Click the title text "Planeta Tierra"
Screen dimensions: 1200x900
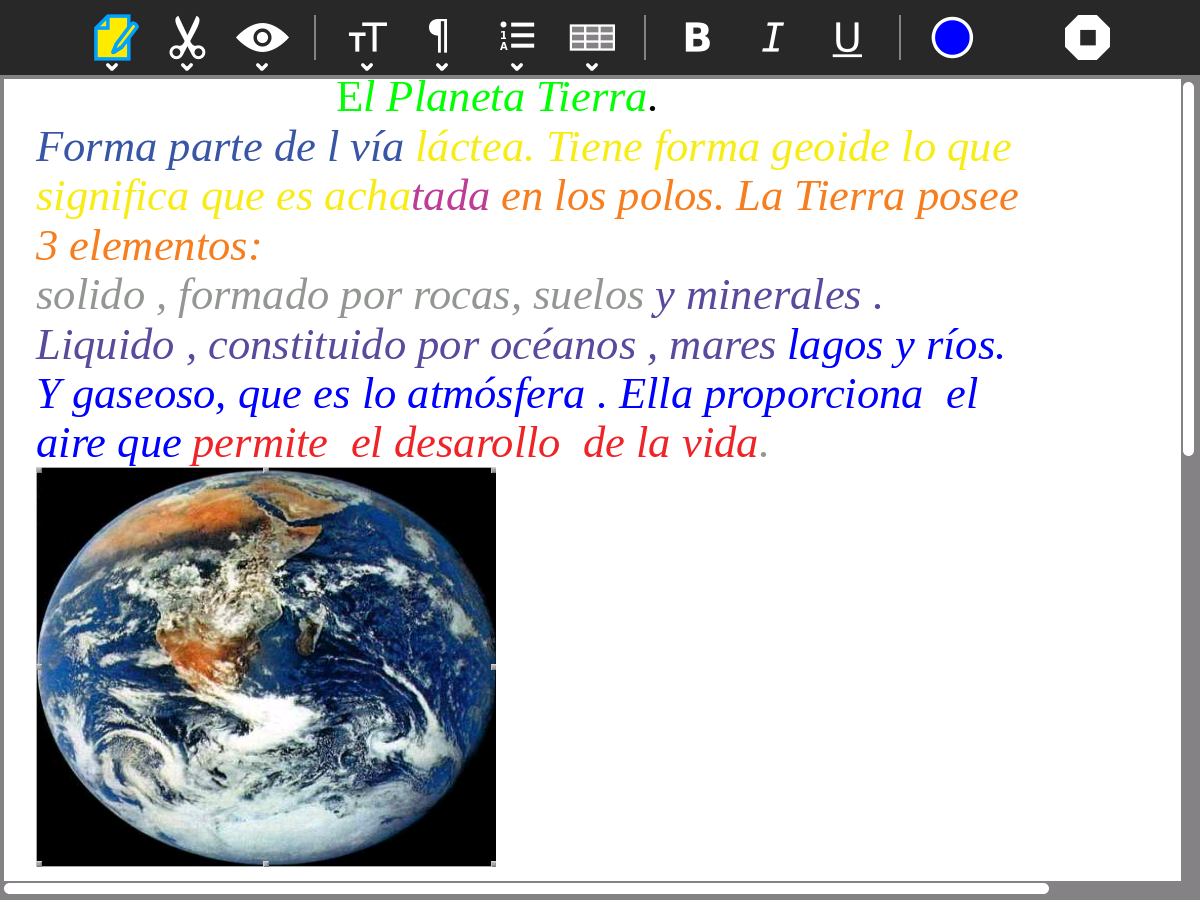pos(516,98)
